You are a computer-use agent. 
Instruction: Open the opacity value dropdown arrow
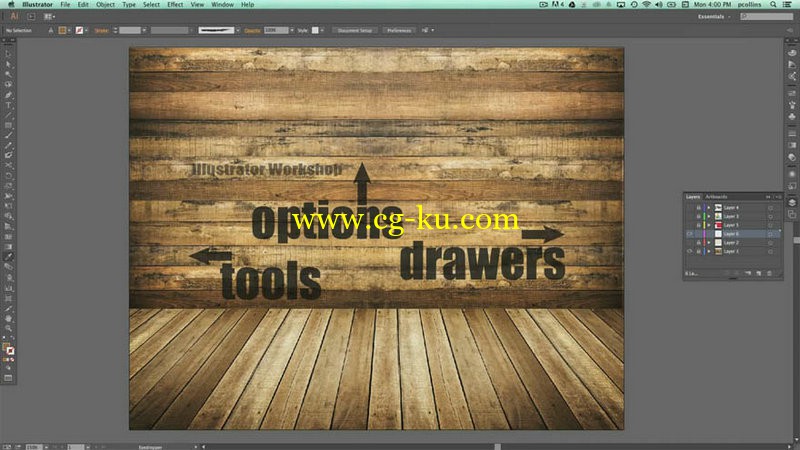(x=292, y=30)
